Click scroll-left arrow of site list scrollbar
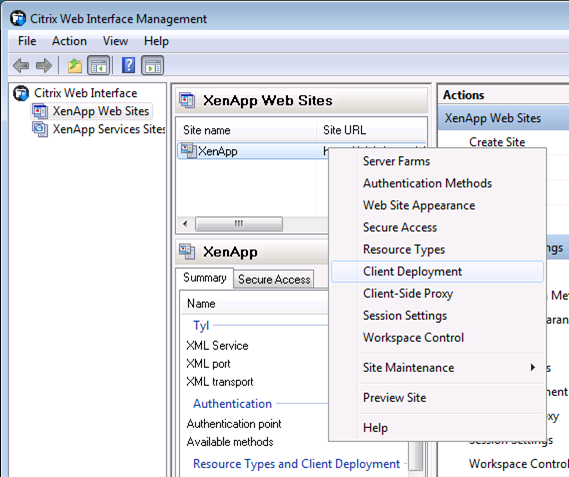Viewport: 569px width, 477px height. 185,224
